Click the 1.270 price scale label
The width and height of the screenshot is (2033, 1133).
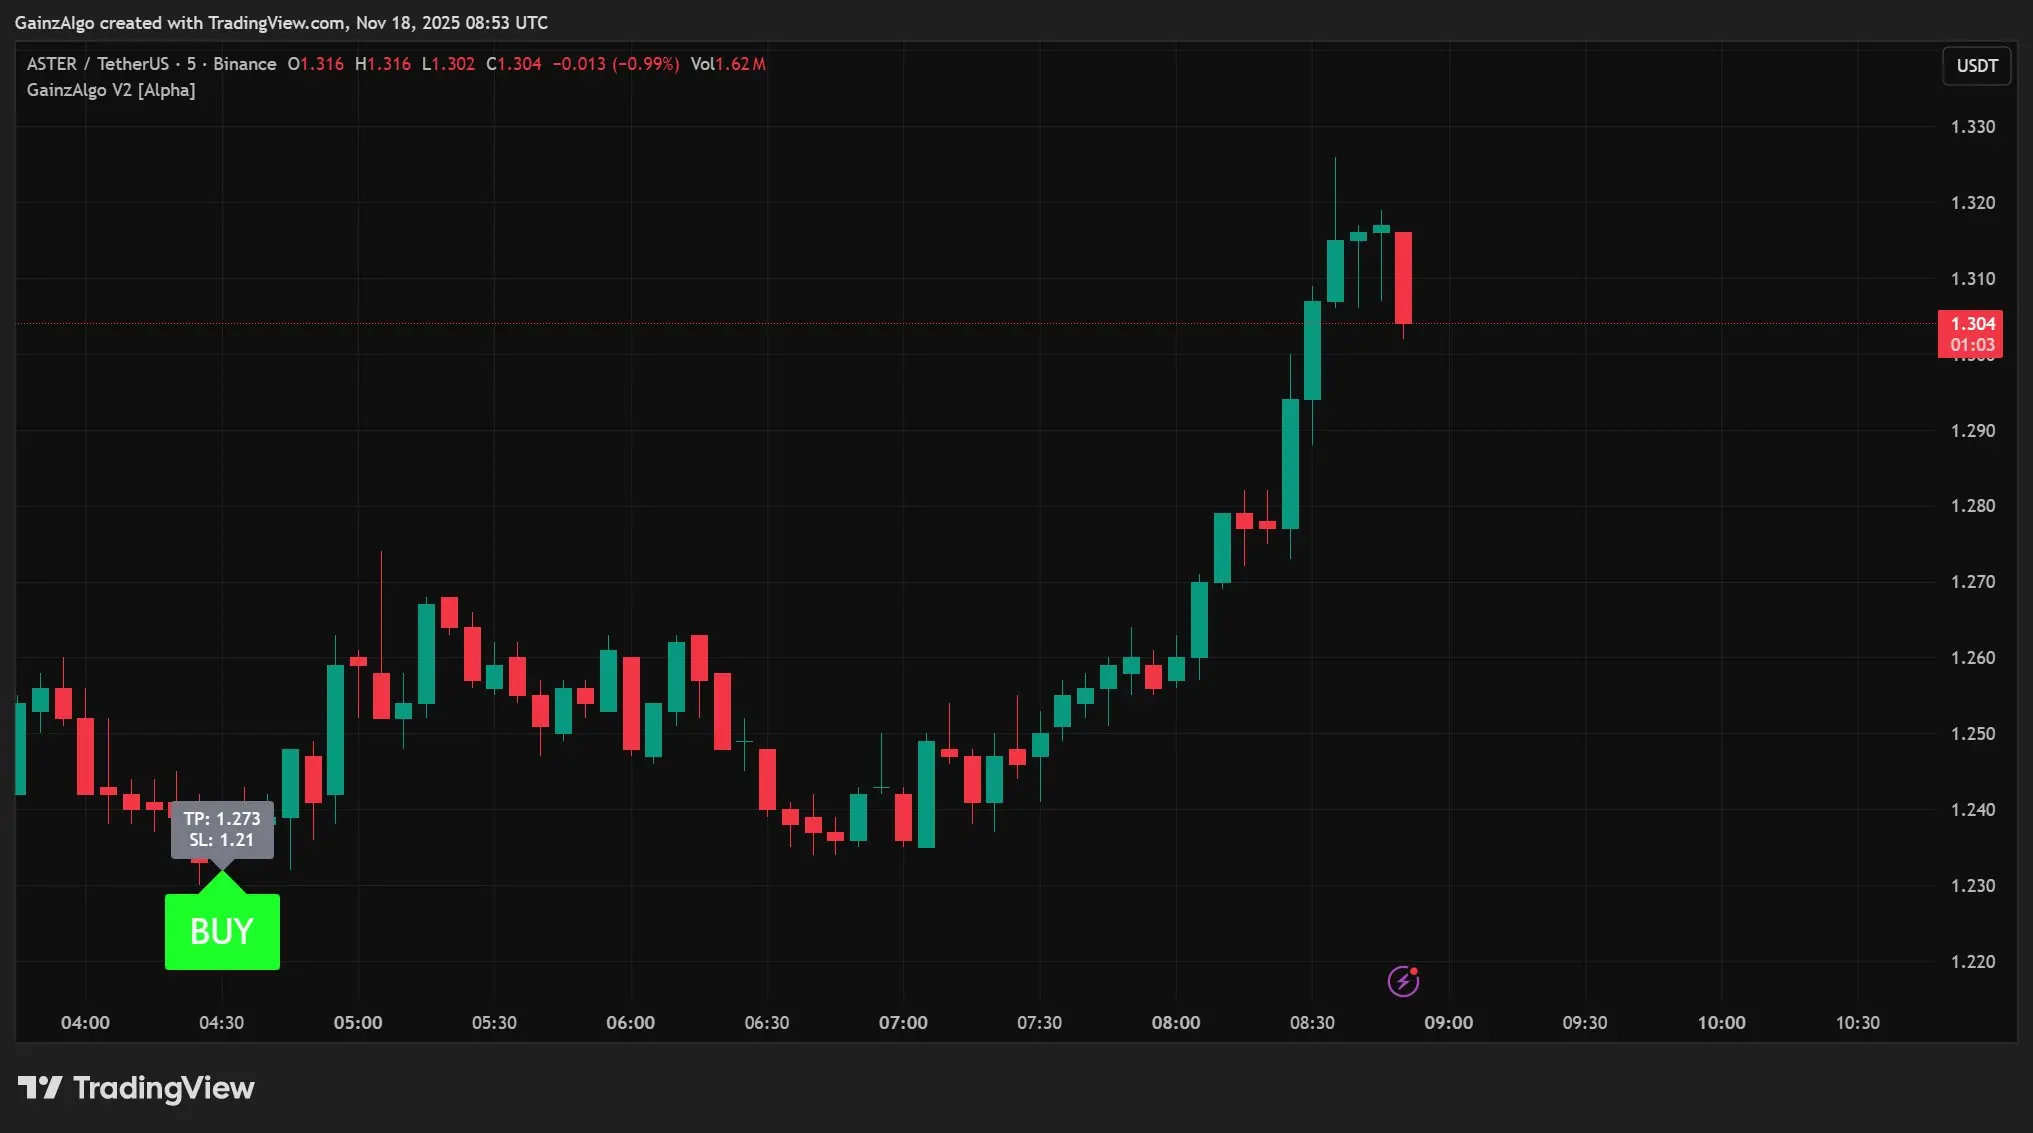pyautogui.click(x=1972, y=581)
